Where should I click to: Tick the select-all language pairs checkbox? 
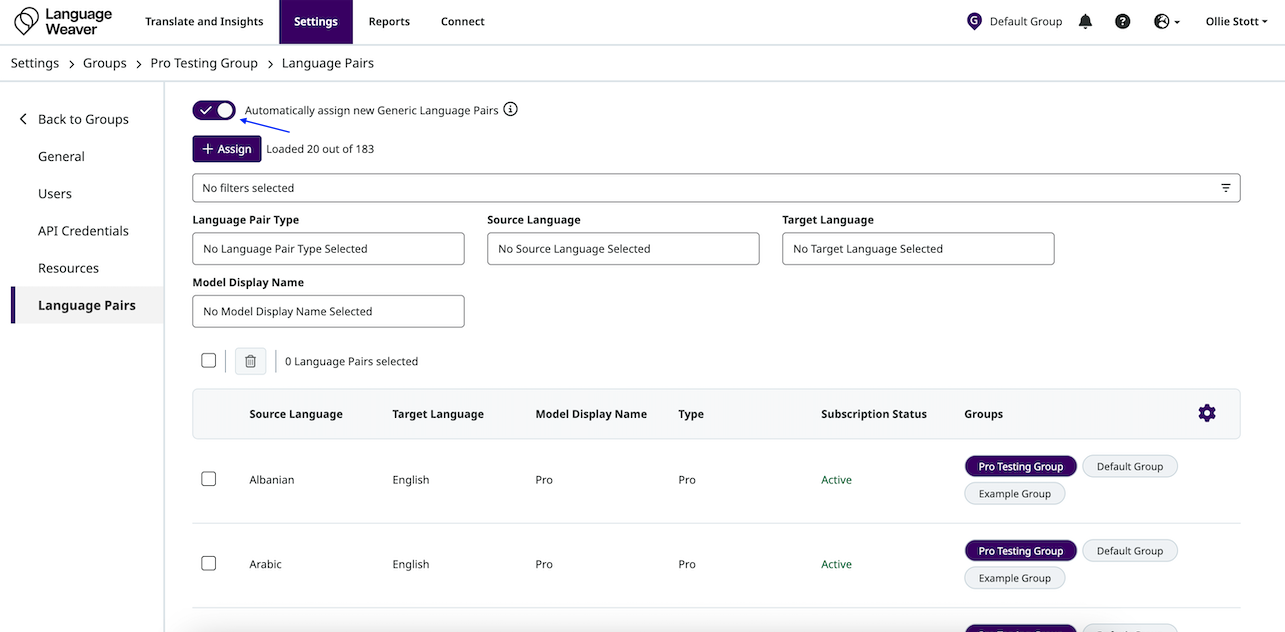[208, 360]
